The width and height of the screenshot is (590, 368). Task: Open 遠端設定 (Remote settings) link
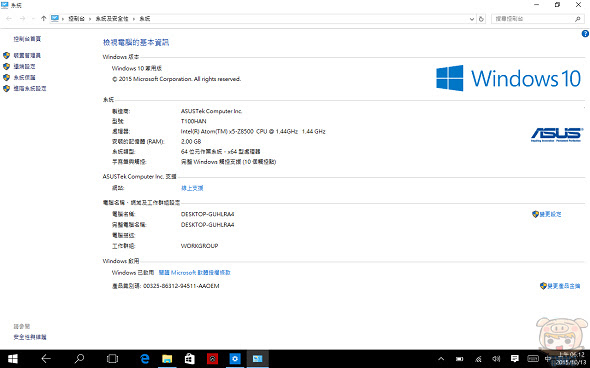(24, 66)
